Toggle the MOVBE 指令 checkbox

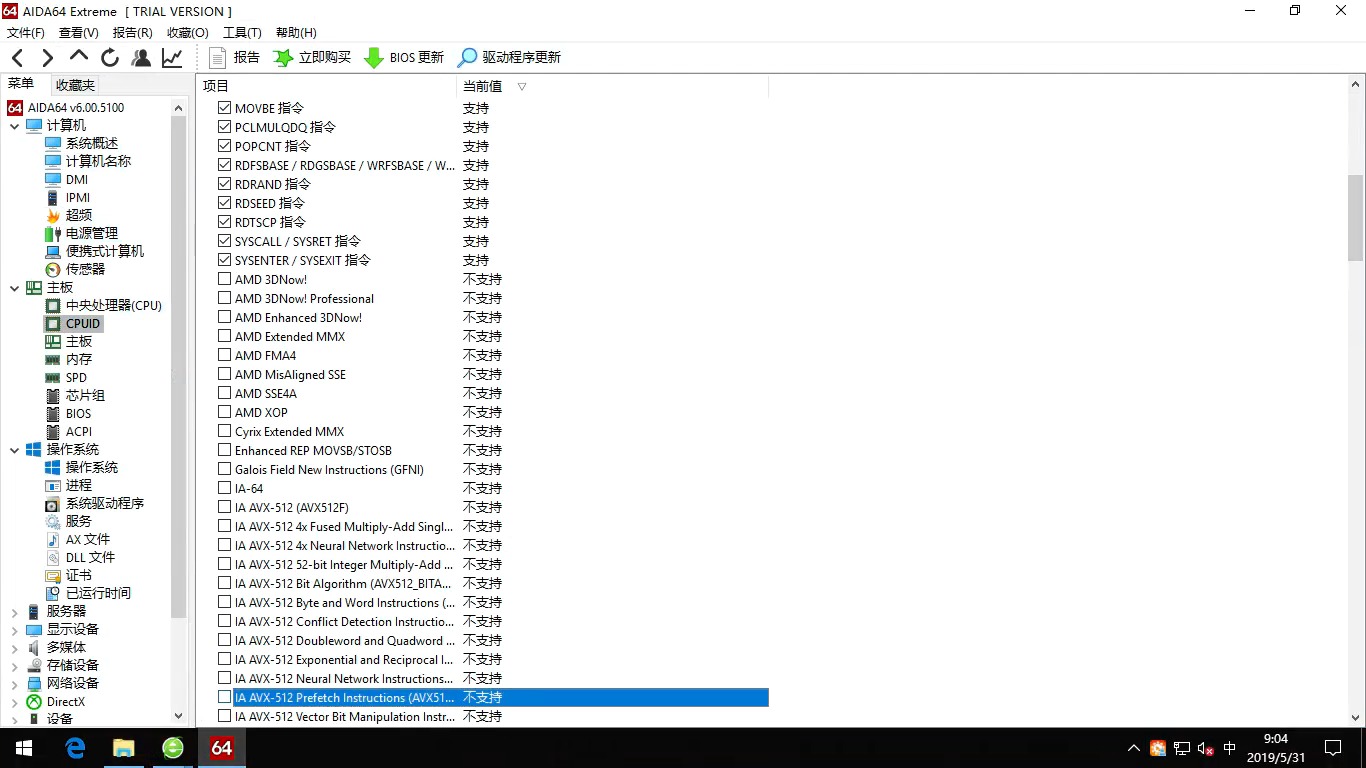click(x=224, y=108)
